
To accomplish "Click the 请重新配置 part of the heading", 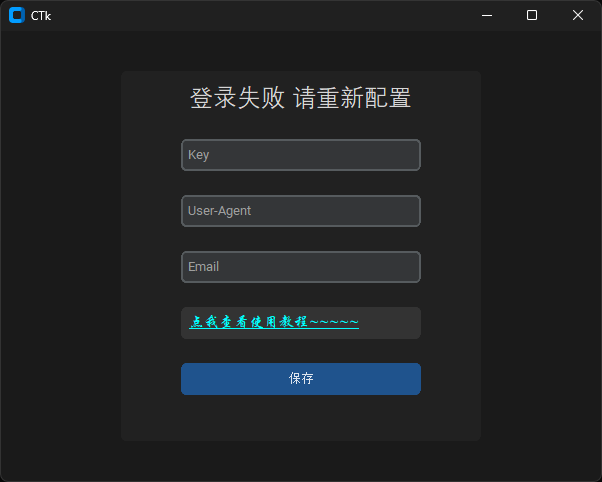I will pyautogui.click(x=353, y=98).
